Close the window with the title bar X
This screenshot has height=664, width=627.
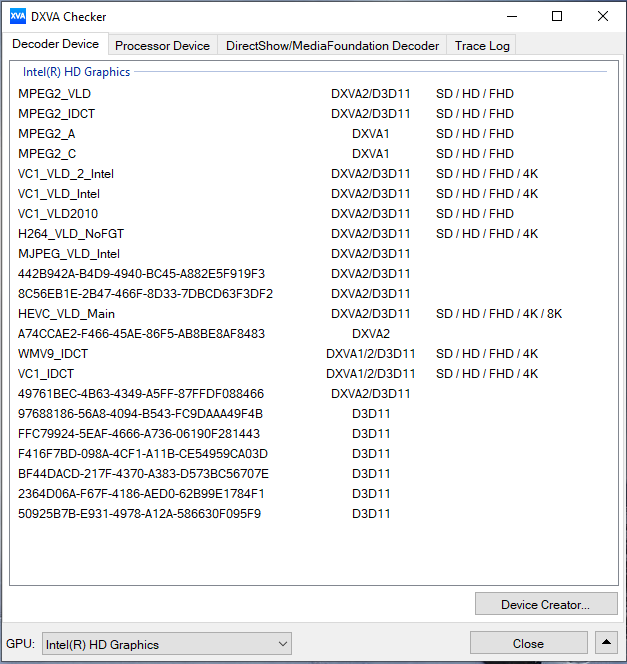pyautogui.click(x=602, y=16)
